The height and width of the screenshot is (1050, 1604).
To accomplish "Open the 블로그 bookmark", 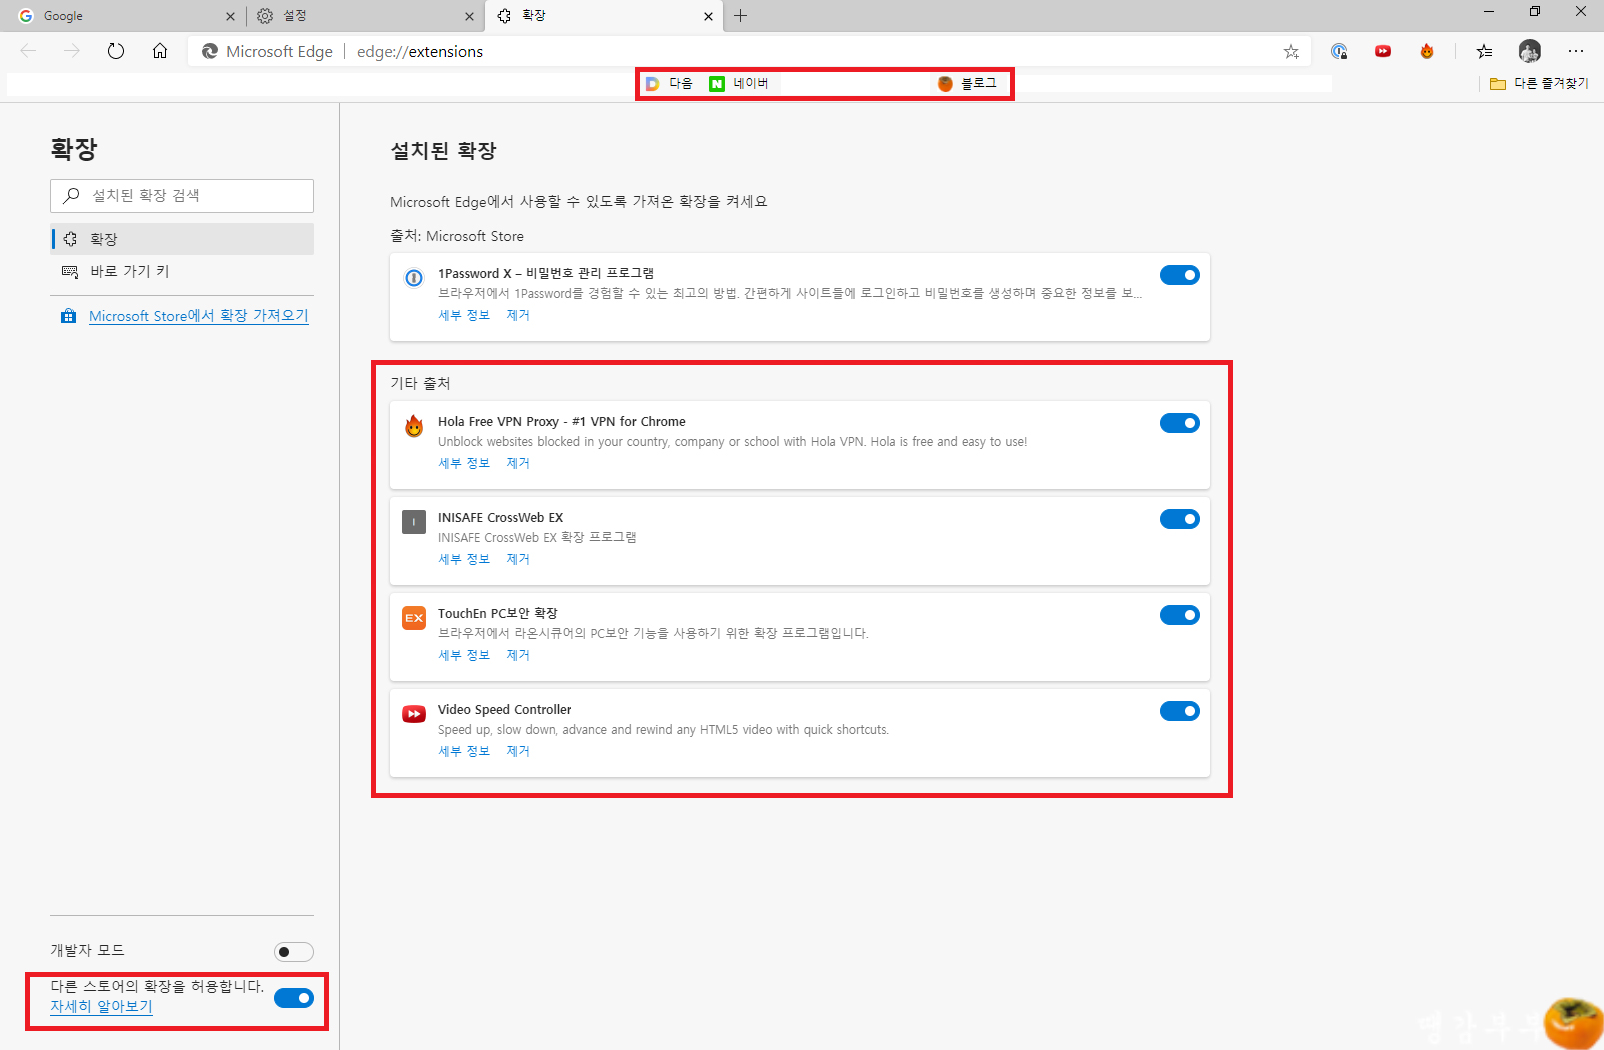I will (967, 83).
